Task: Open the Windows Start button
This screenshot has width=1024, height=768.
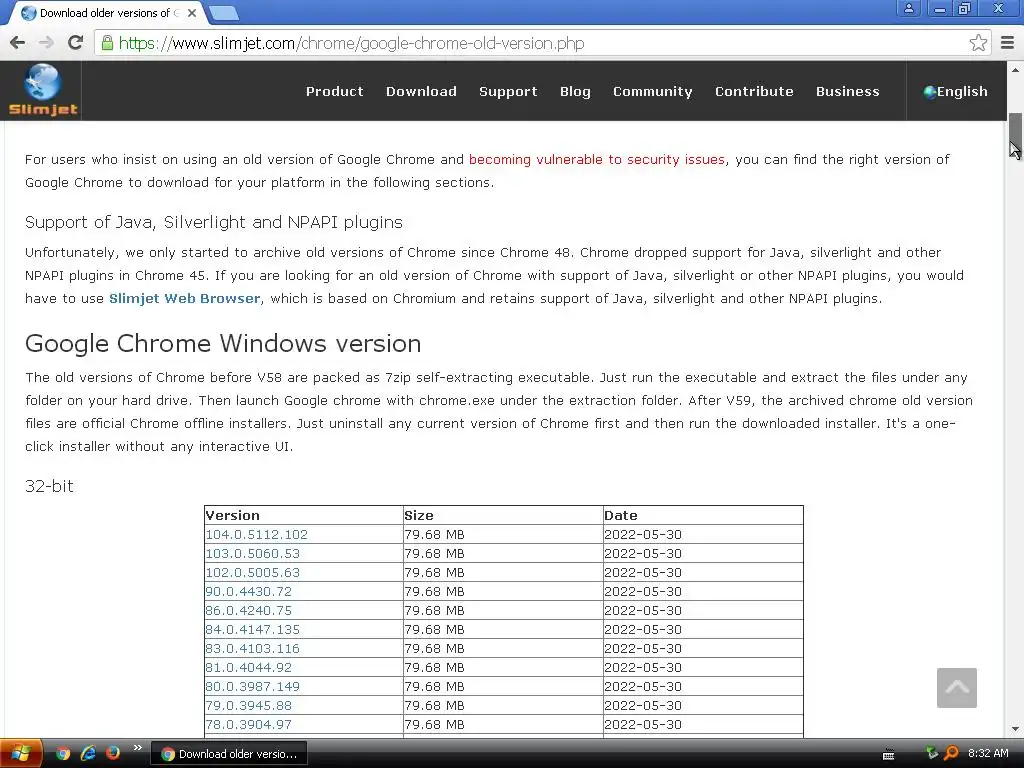Action: click(21, 754)
